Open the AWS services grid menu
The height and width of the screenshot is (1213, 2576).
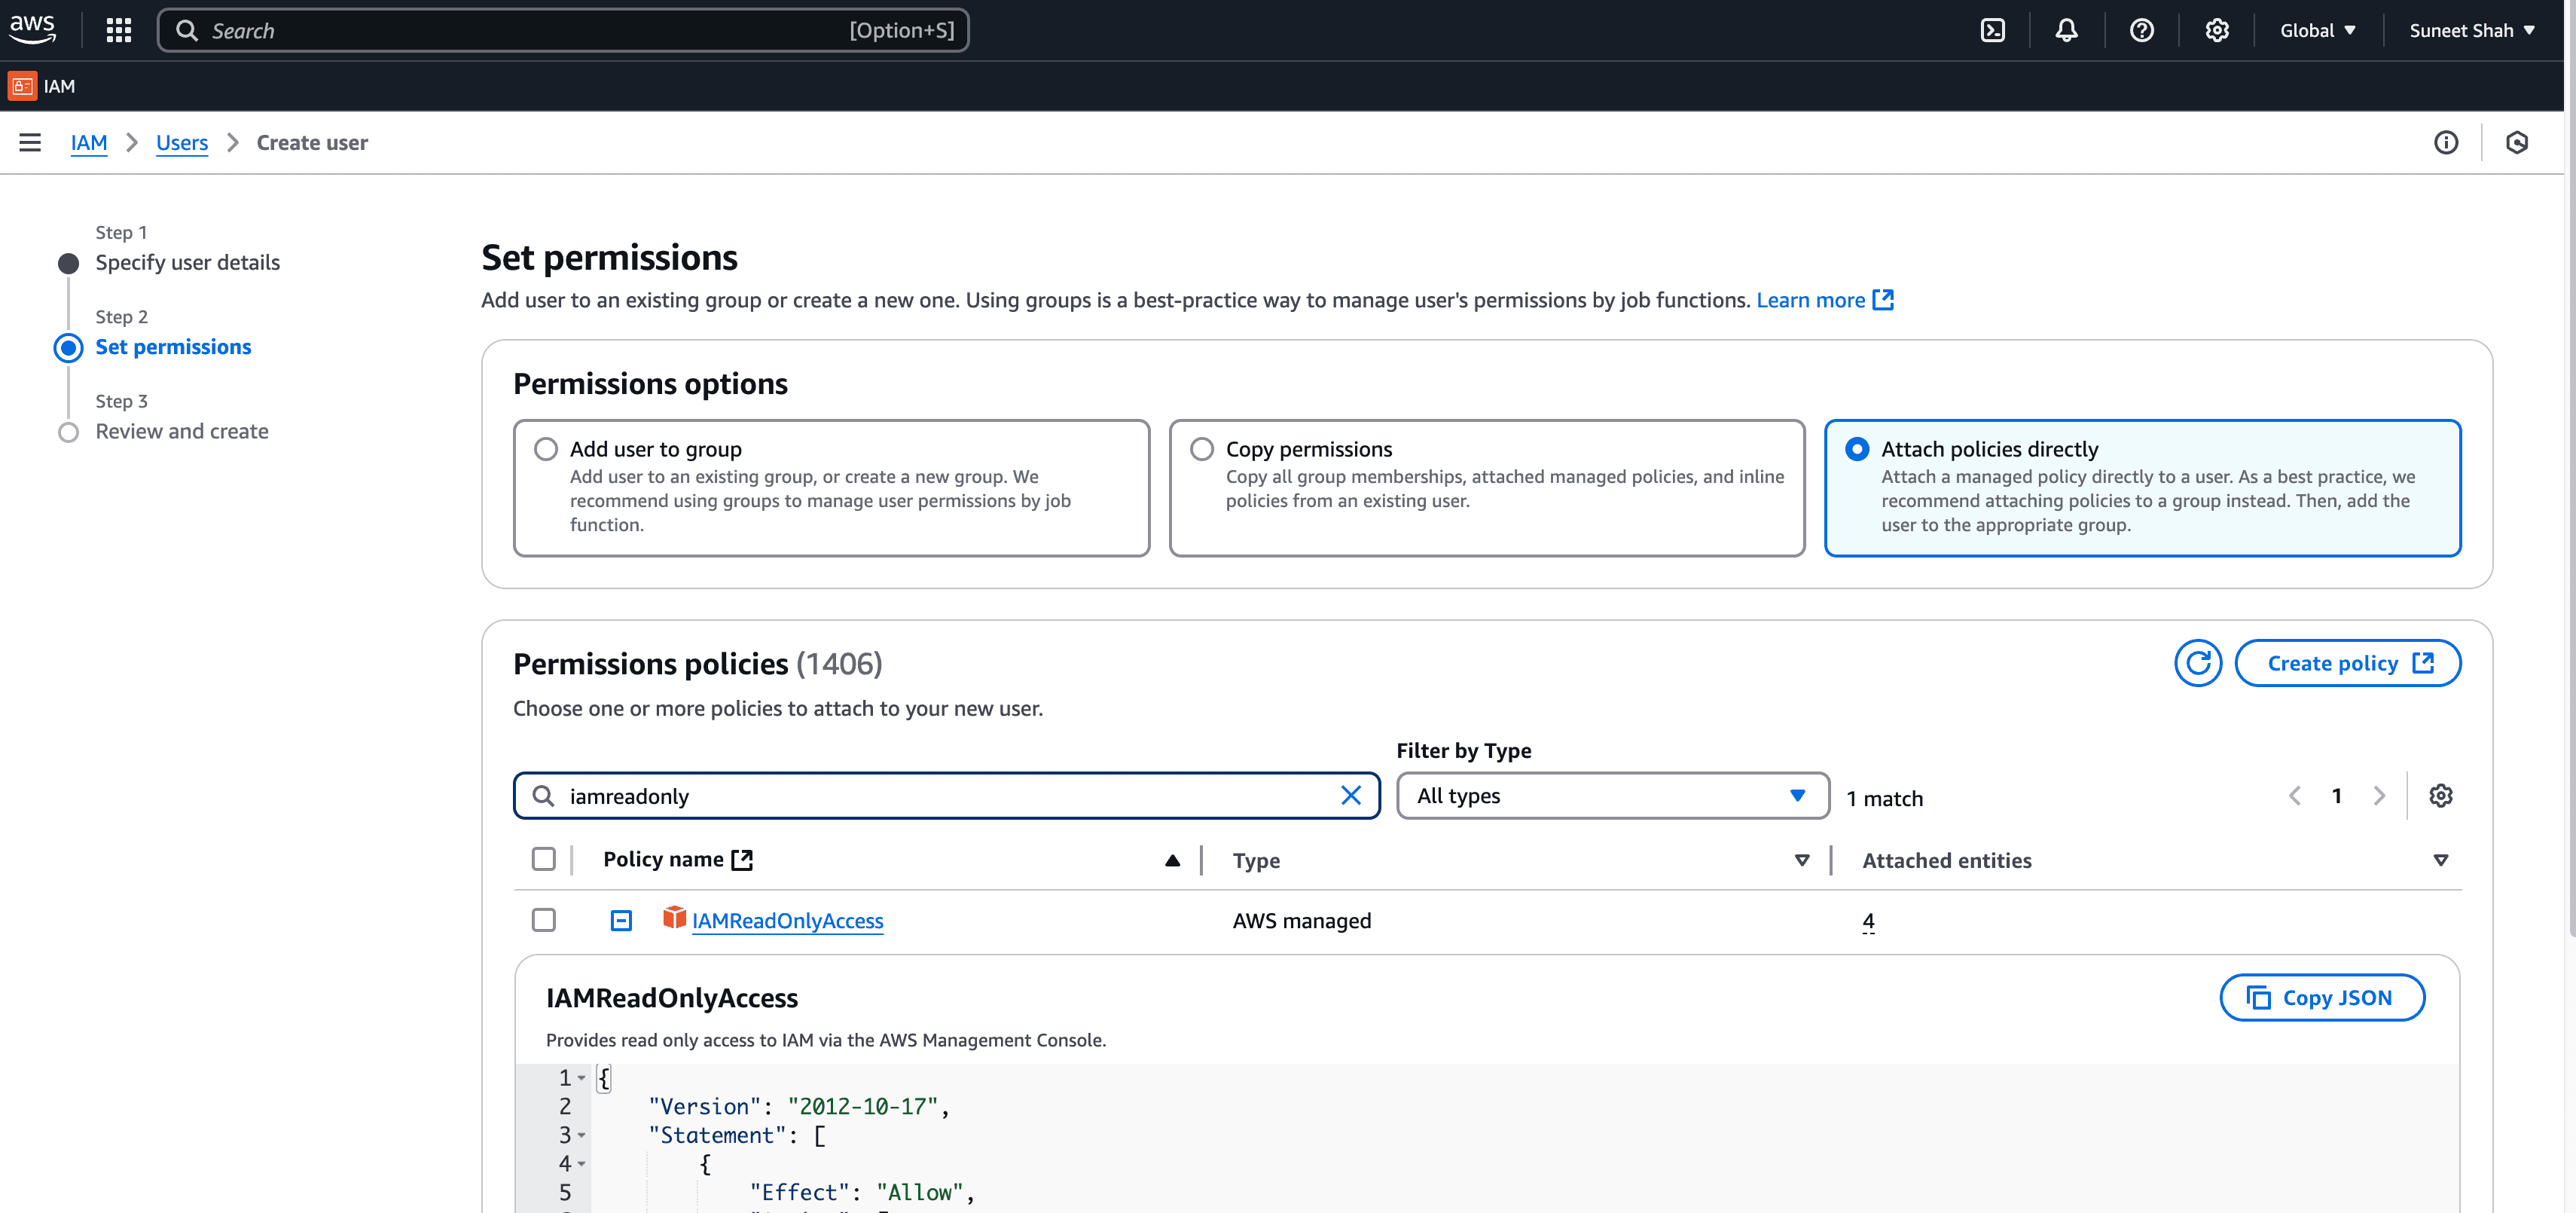(119, 30)
